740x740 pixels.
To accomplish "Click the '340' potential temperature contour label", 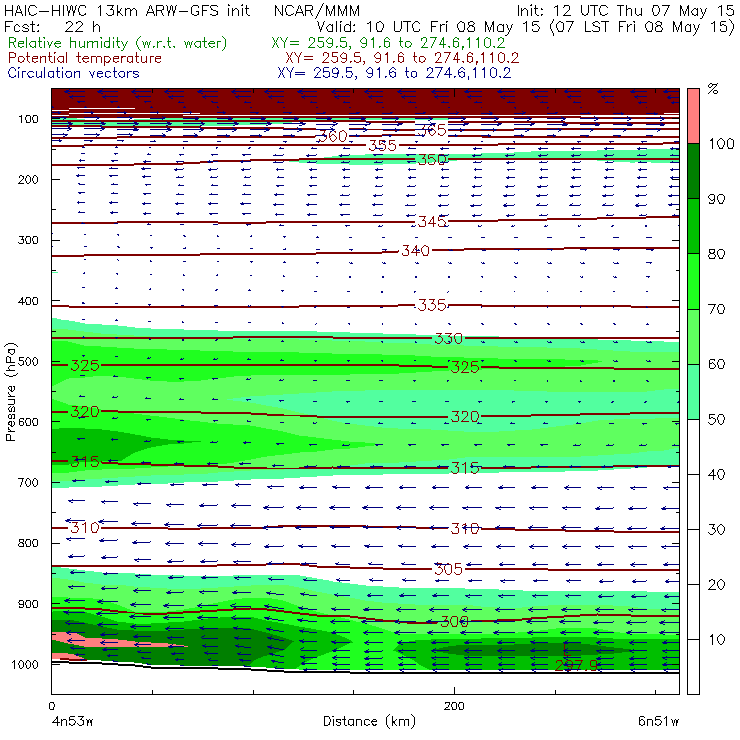I will (415, 251).
